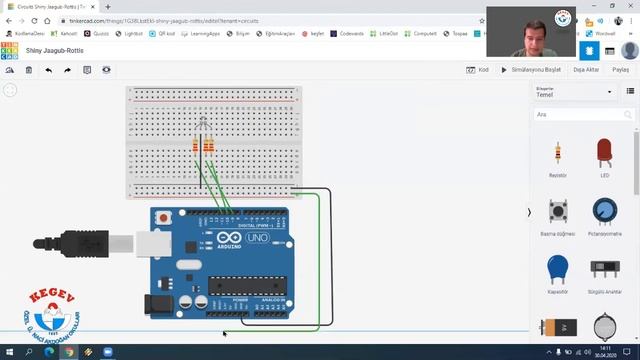Open the Wordwall bookmark
Viewport: 640px width, 360px height.
click(x=600, y=33)
